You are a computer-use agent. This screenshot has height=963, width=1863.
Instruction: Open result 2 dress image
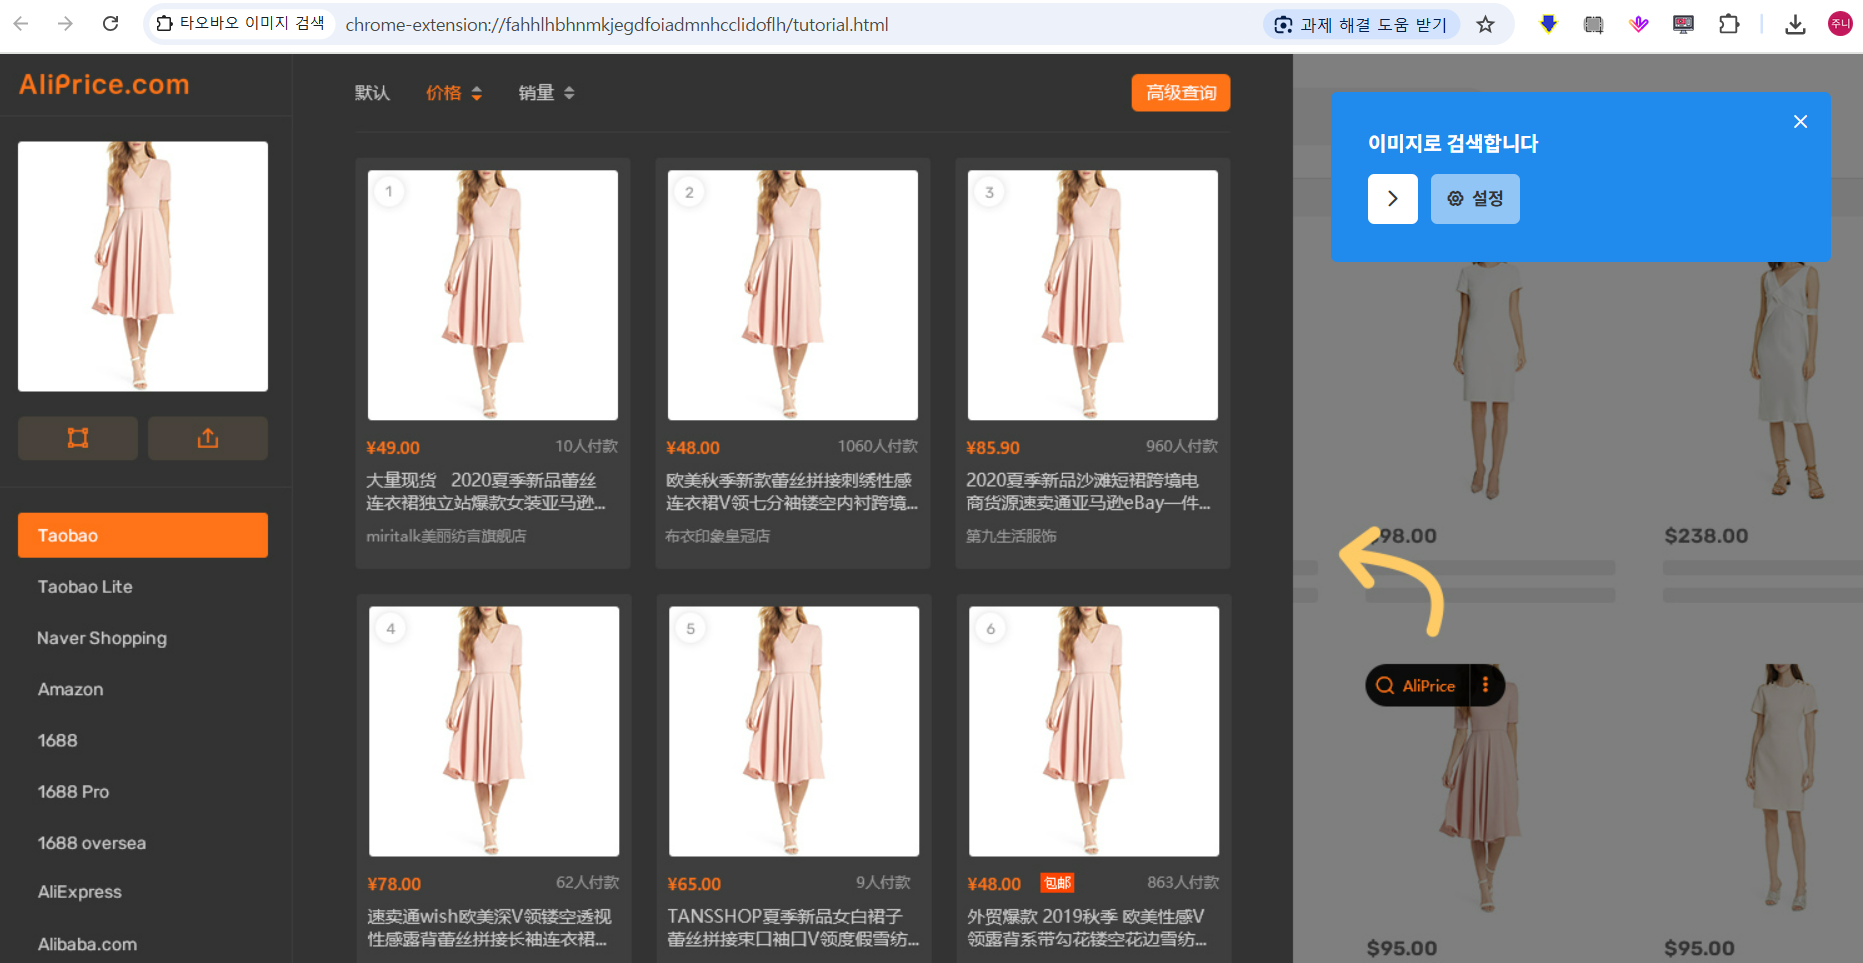793,295
